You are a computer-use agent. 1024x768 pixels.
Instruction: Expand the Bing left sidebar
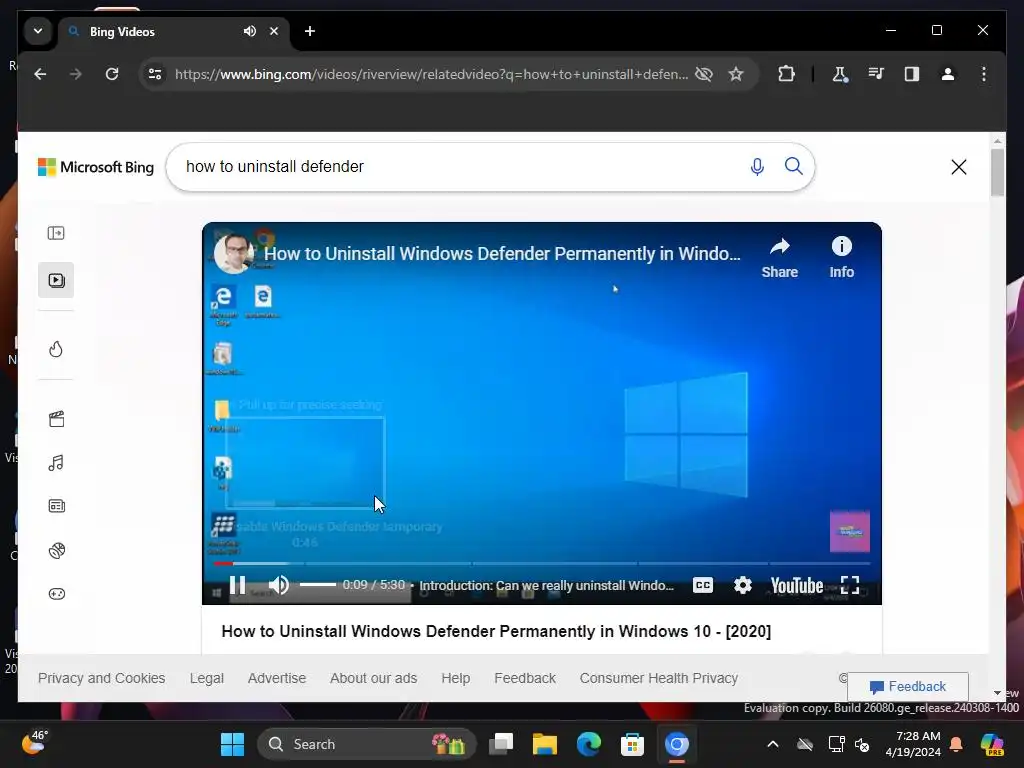pos(56,233)
